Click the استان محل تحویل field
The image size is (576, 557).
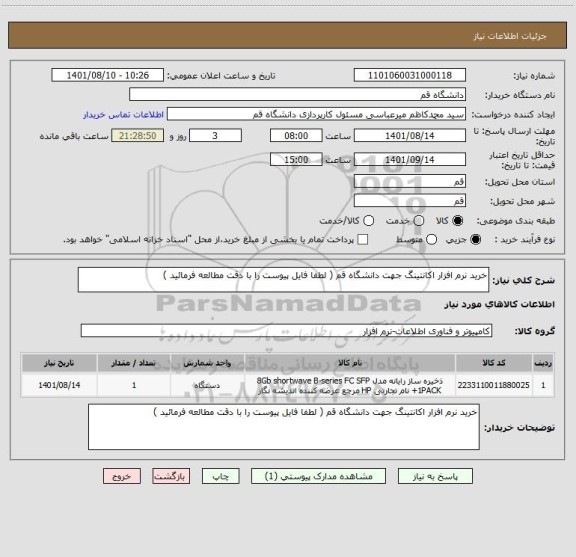[410, 181]
